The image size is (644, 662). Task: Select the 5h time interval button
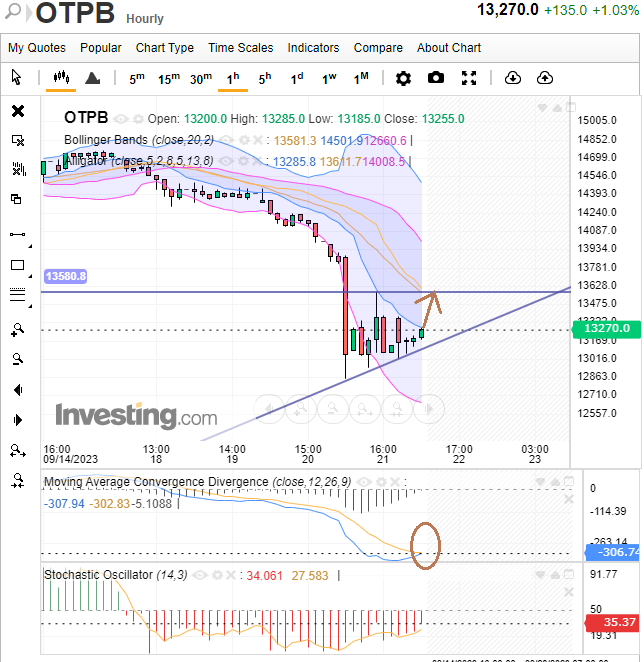pos(264,78)
